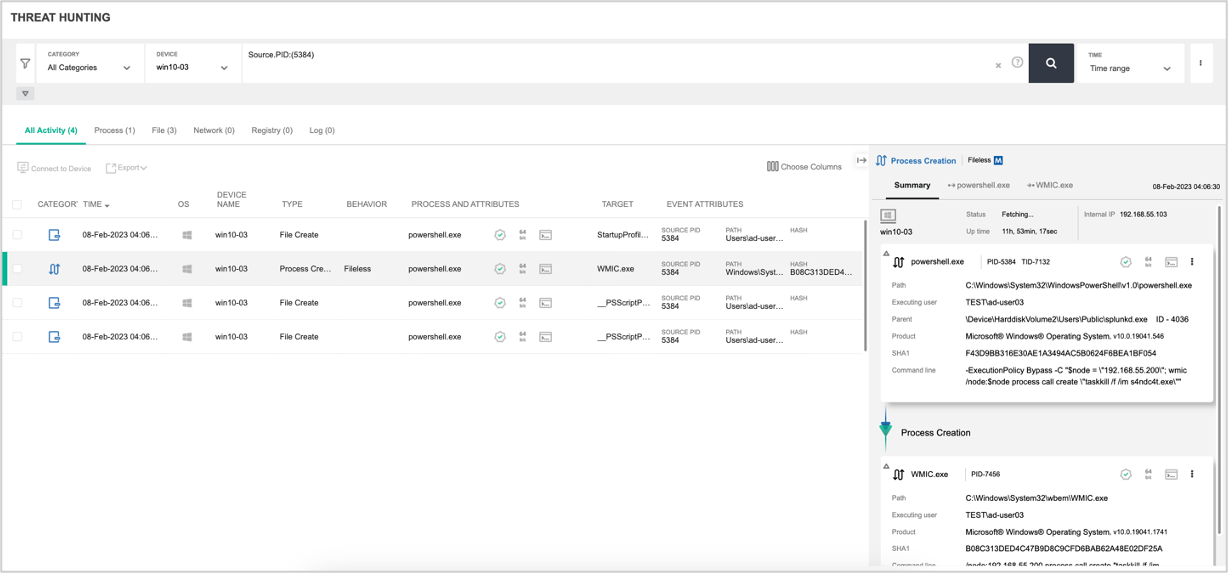The image size is (1228, 574).
Task: Open the Summary tab in details panel
Action: tap(912, 185)
